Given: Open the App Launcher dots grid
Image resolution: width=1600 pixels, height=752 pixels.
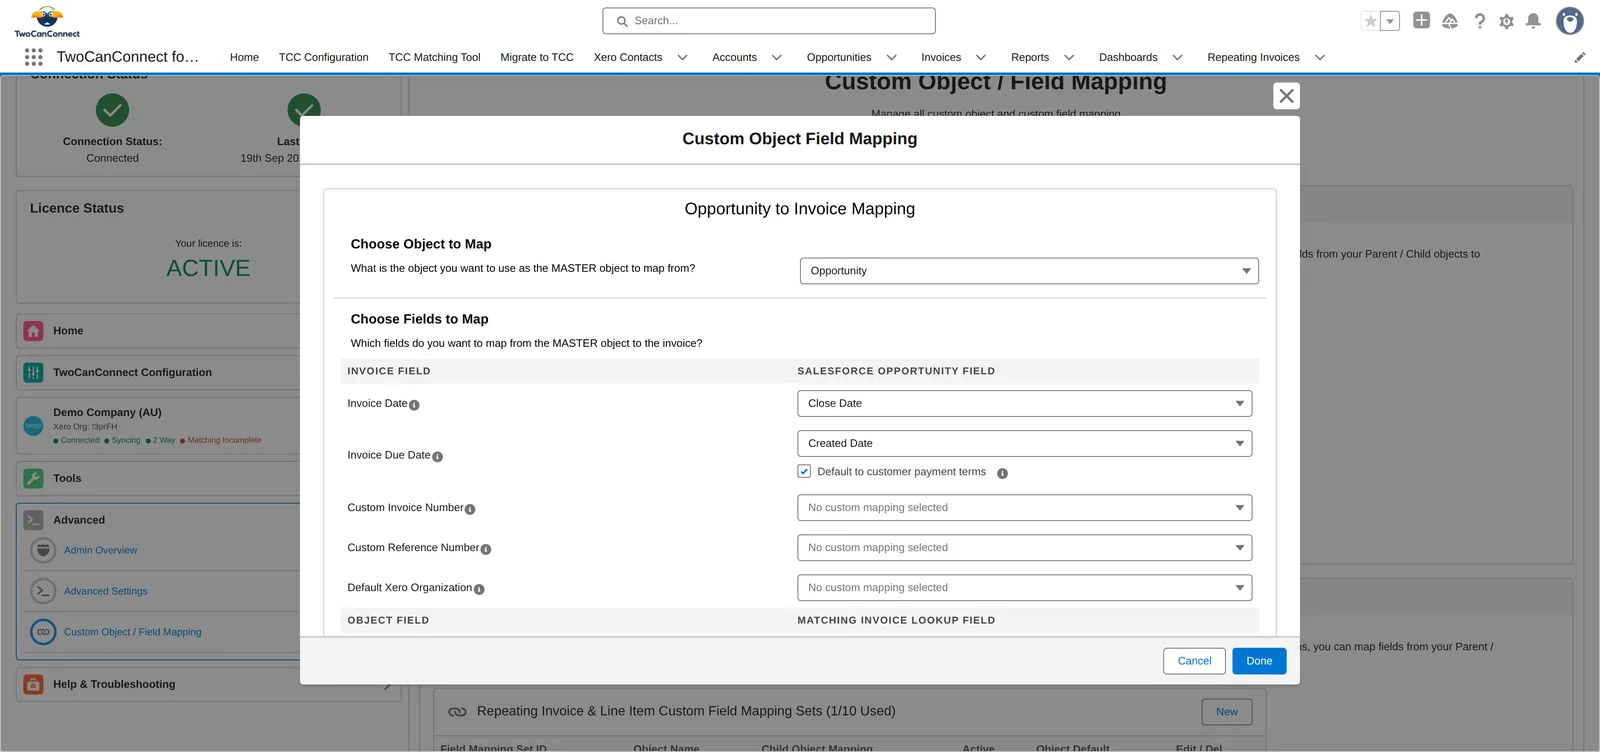Looking at the screenshot, I should pyautogui.click(x=34, y=57).
